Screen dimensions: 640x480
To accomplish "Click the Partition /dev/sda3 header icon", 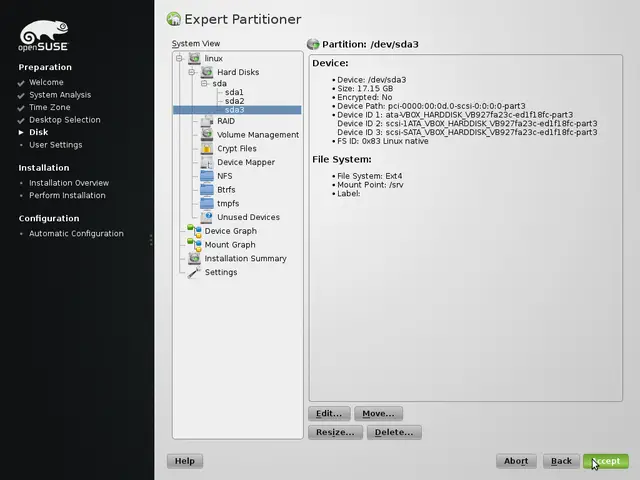I will (313, 44).
